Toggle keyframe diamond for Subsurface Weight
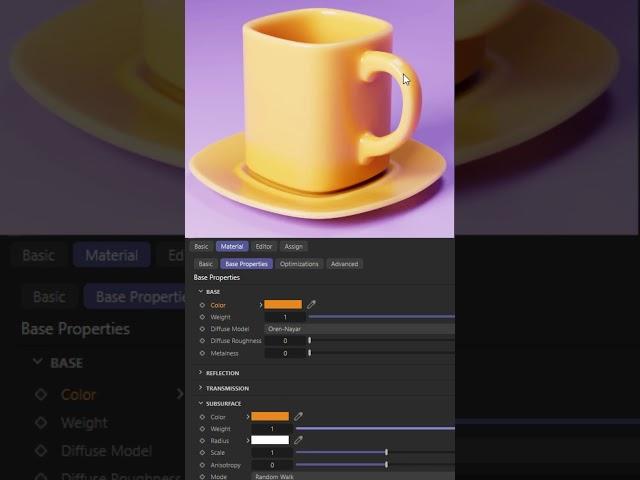Screen dimensions: 640x480 click(202, 429)
